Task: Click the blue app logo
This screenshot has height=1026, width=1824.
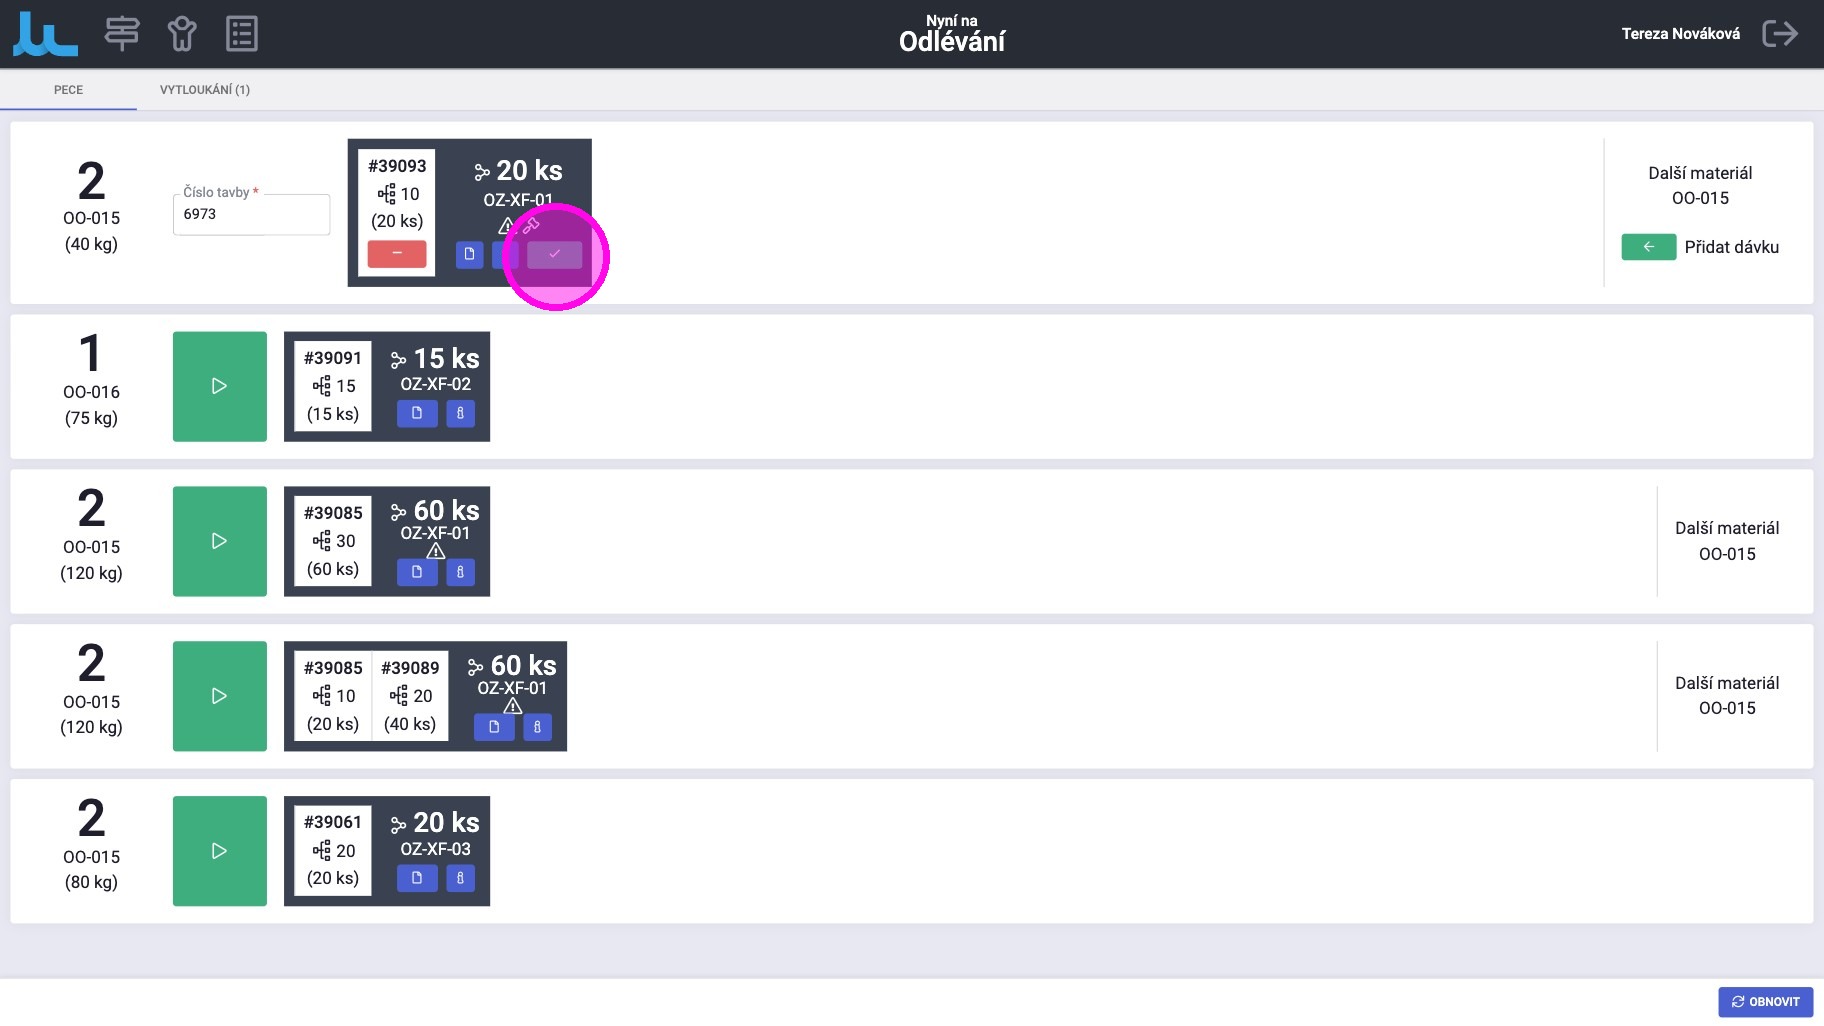Action: (x=45, y=34)
